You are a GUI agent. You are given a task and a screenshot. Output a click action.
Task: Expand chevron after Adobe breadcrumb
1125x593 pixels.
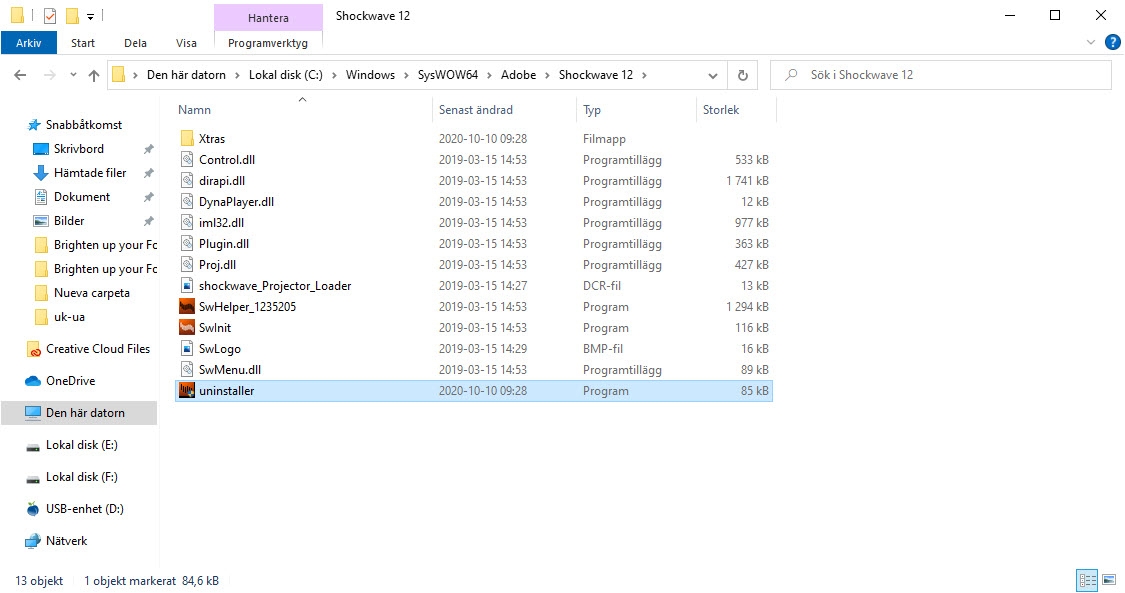pyautogui.click(x=547, y=75)
